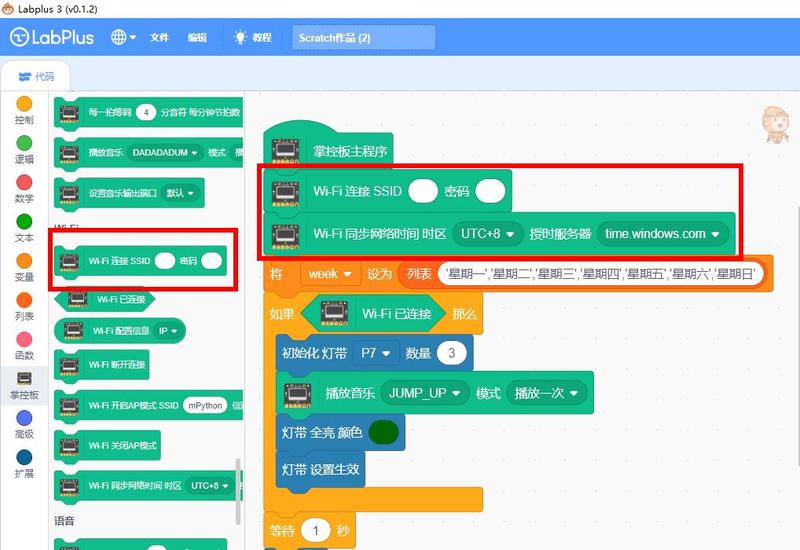Viewport: 800px width, 550px height.
Task: Open the 高级 block category
Action: (24, 418)
